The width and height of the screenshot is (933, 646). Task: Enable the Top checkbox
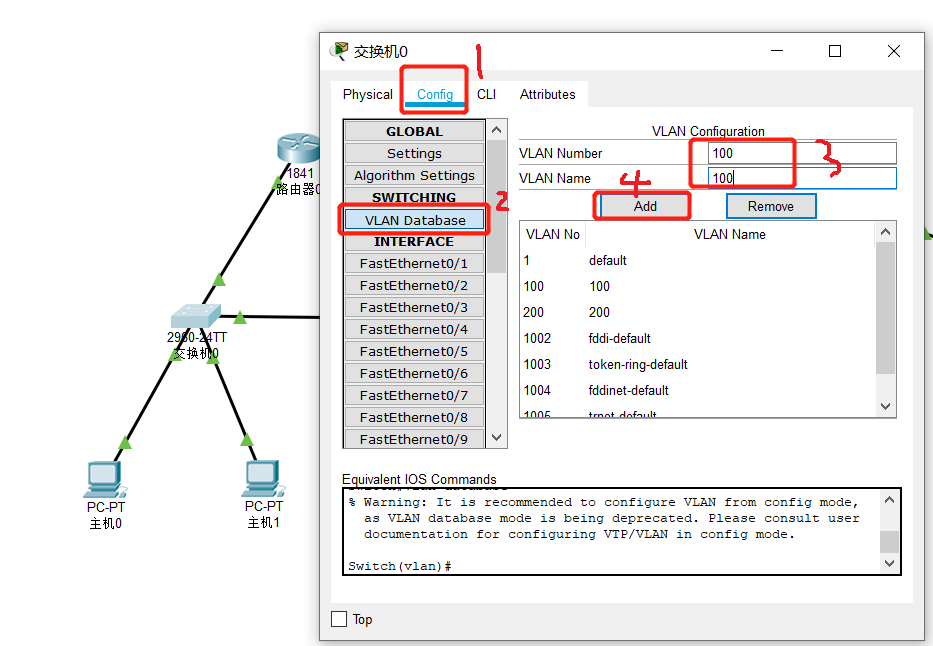pos(339,618)
